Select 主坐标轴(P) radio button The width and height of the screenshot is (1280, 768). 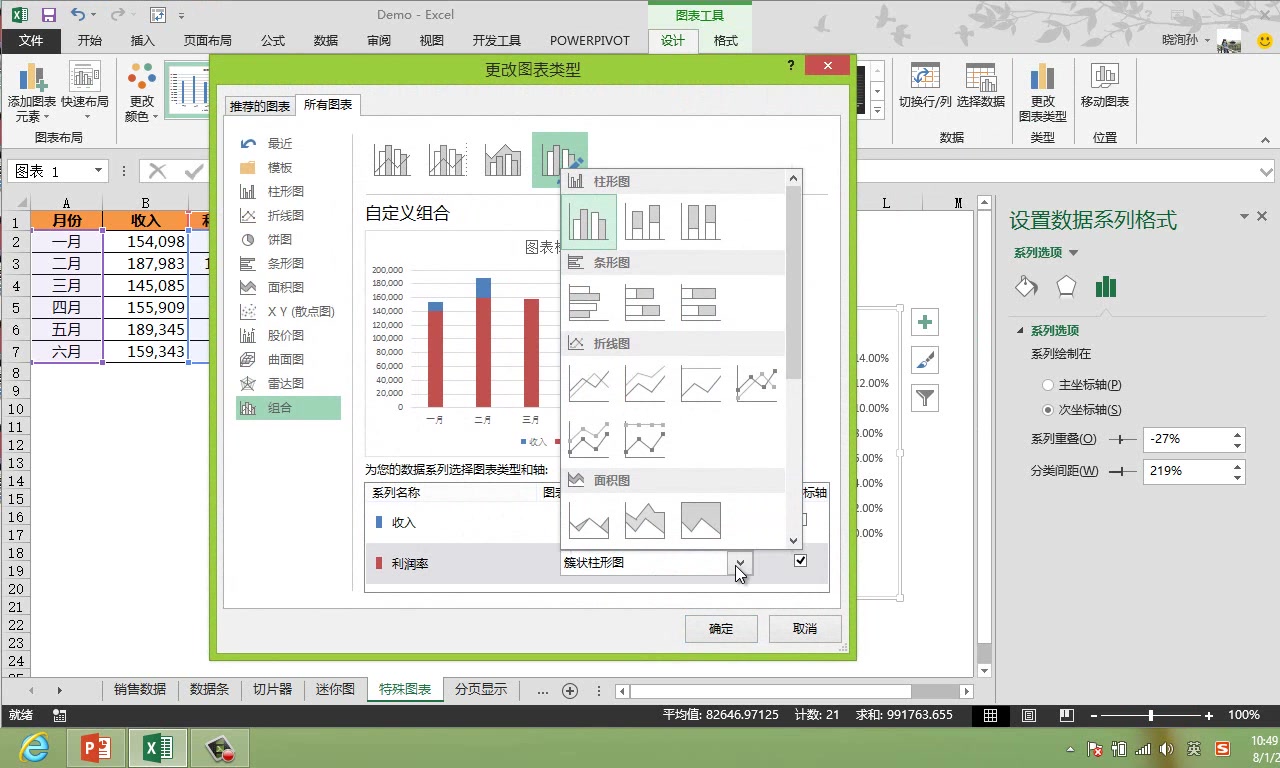pos(1048,384)
